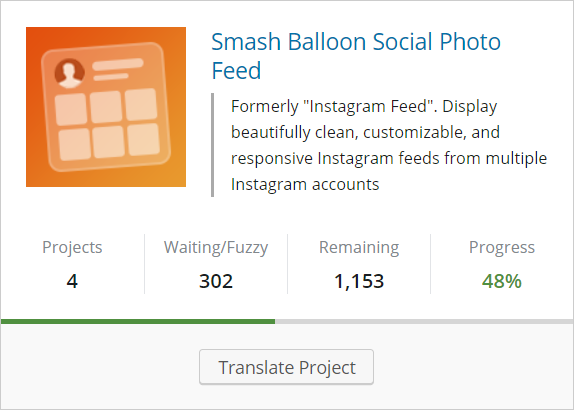Click the gray unfilled portion of progress bar
This screenshot has width=574, height=410.
[x=424, y=321]
